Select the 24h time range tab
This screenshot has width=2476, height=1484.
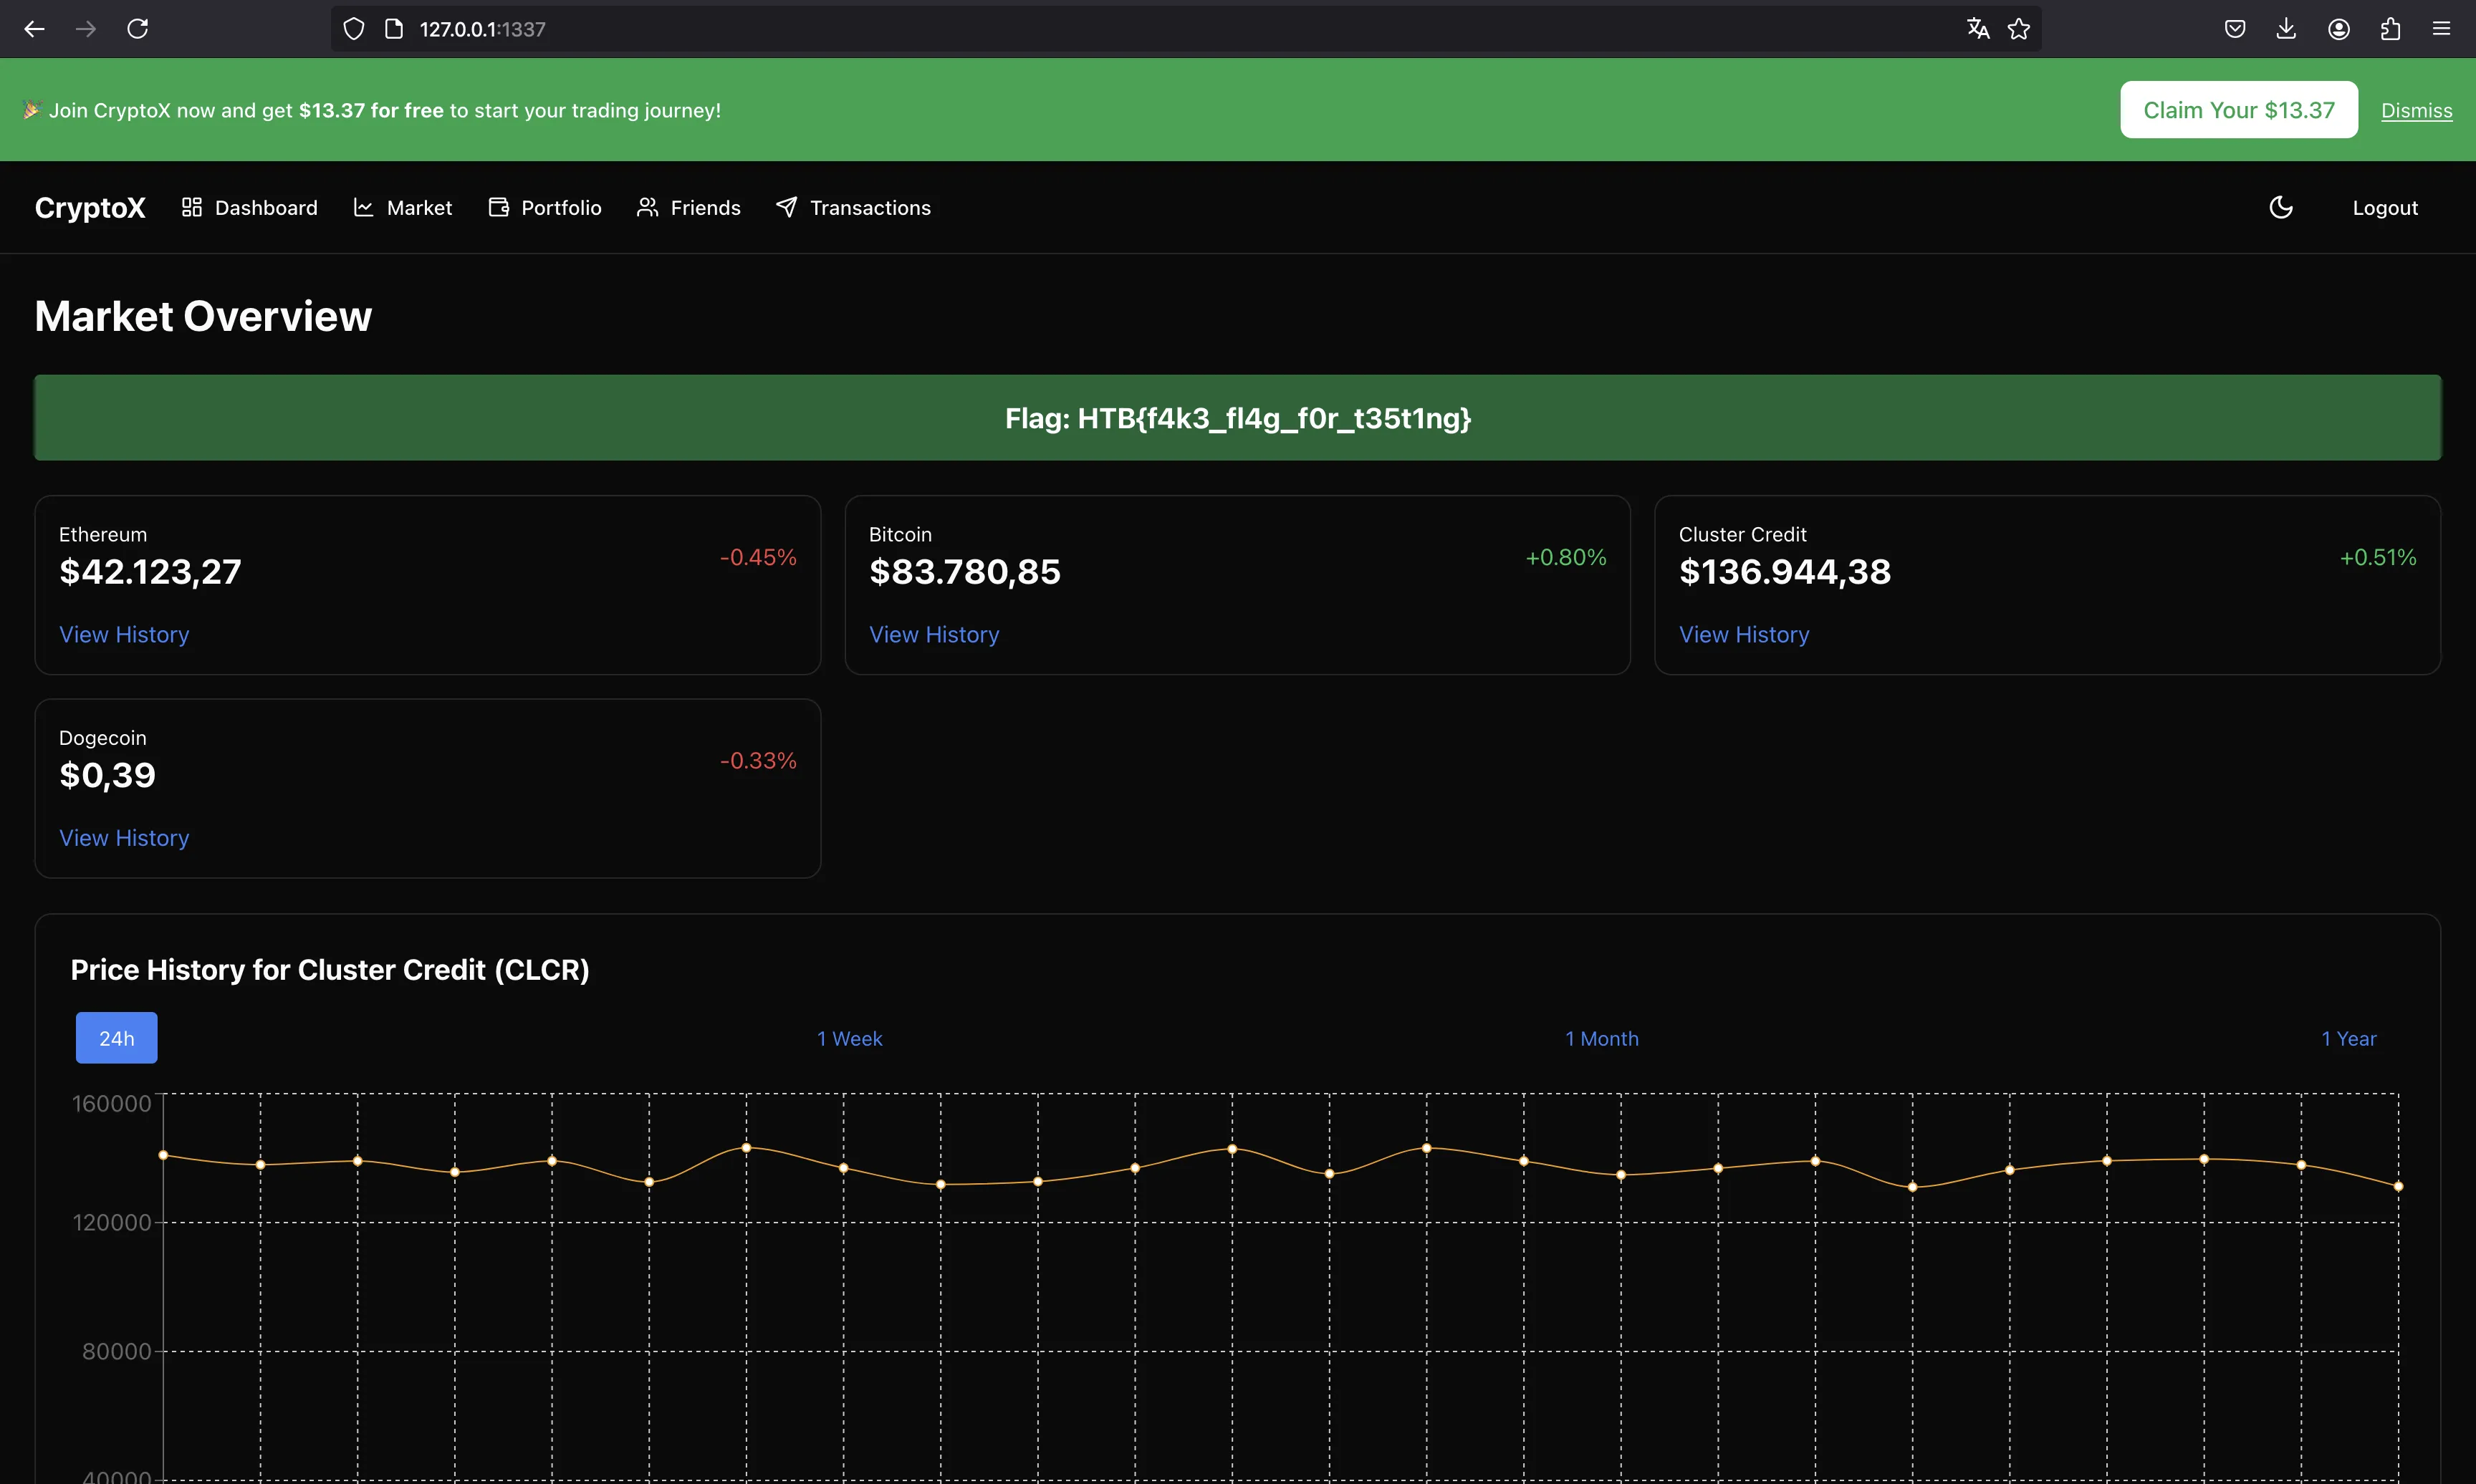click(117, 1038)
